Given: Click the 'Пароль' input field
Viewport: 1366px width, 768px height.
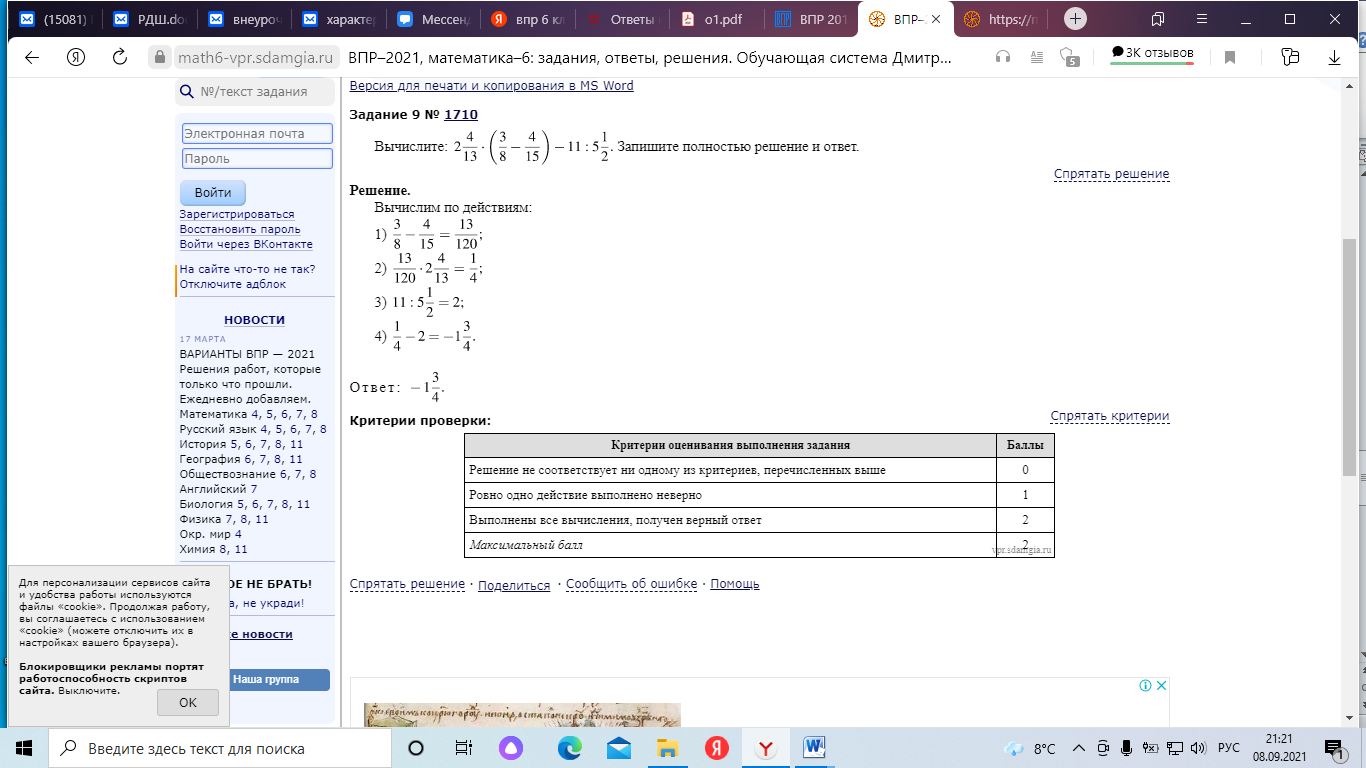Looking at the screenshot, I should click(257, 158).
